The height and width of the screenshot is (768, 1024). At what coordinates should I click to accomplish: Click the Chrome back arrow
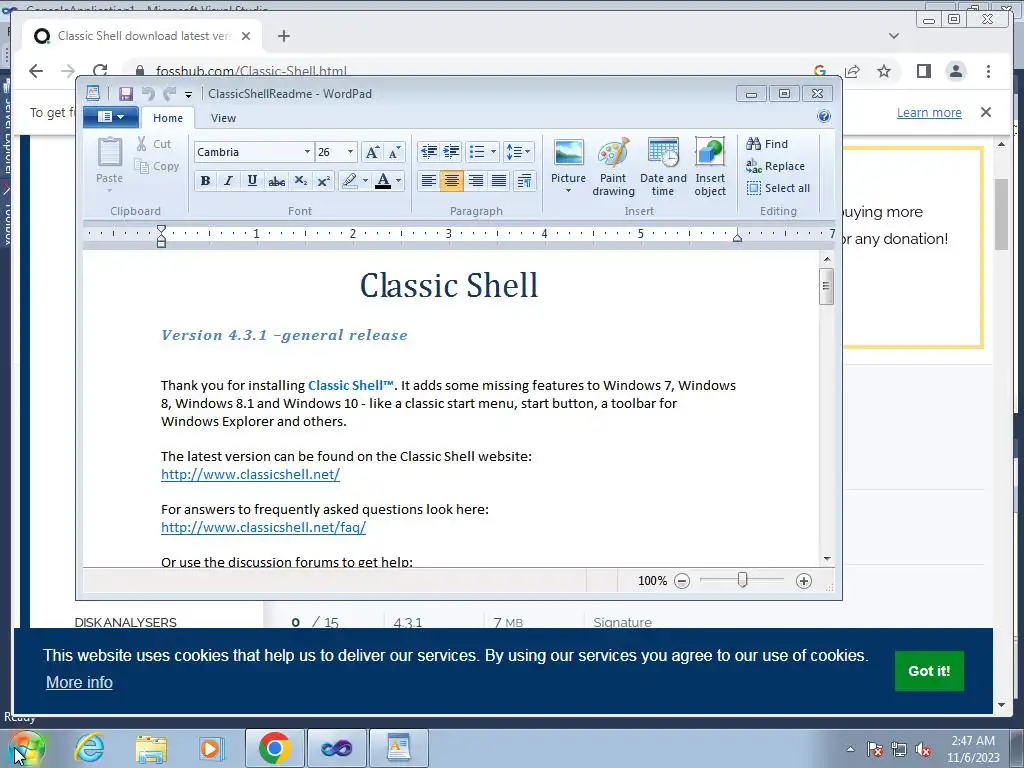tap(36, 71)
